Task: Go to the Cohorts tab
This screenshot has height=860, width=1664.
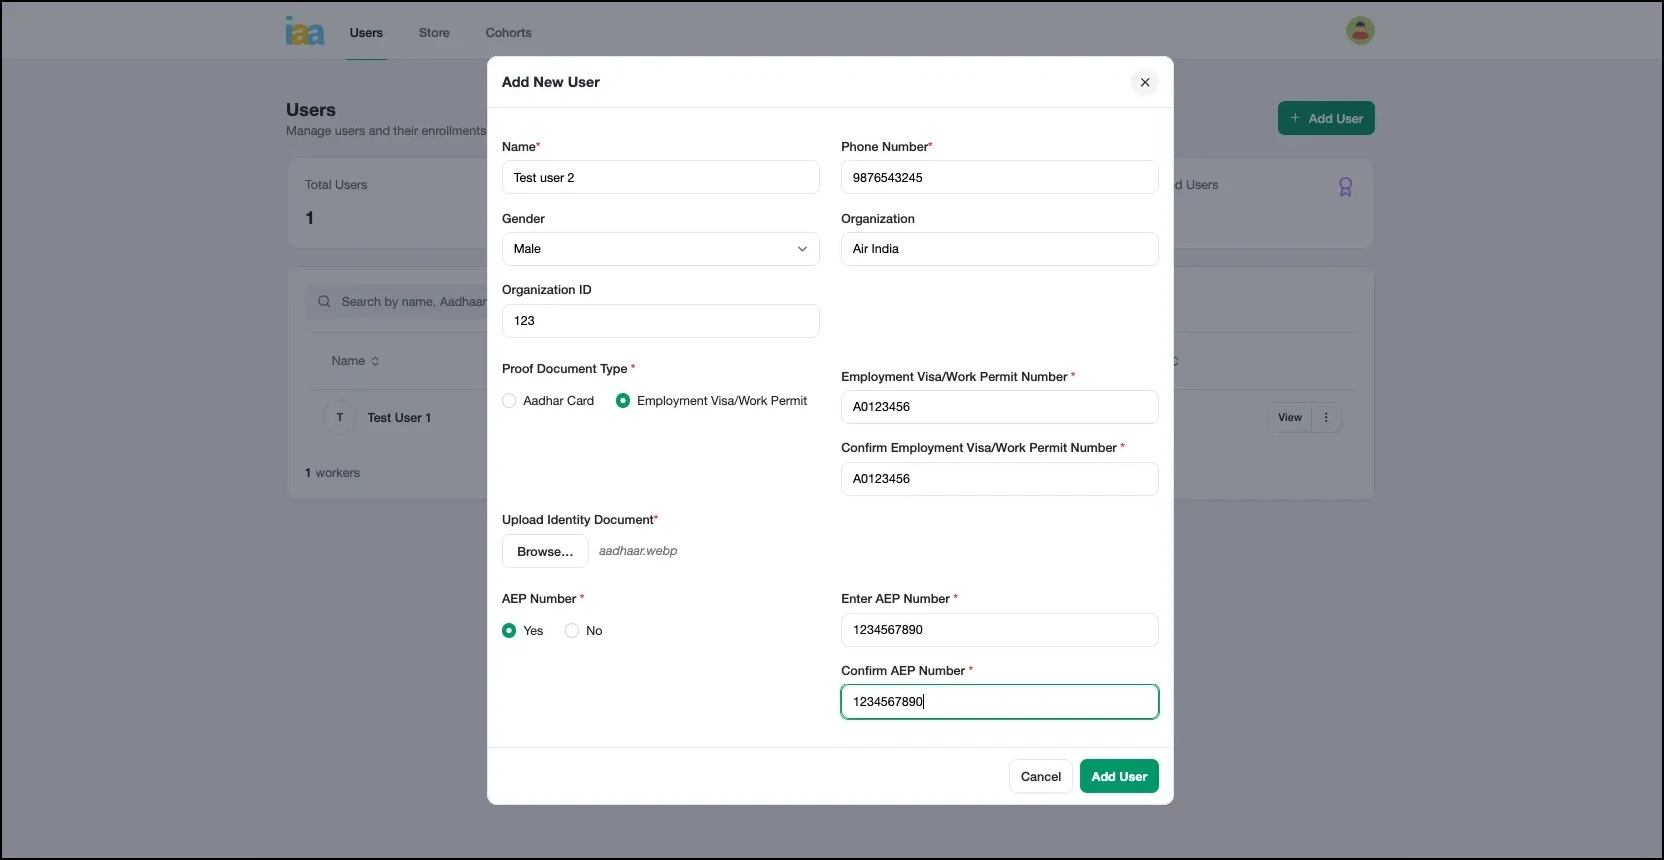Action: tap(508, 33)
